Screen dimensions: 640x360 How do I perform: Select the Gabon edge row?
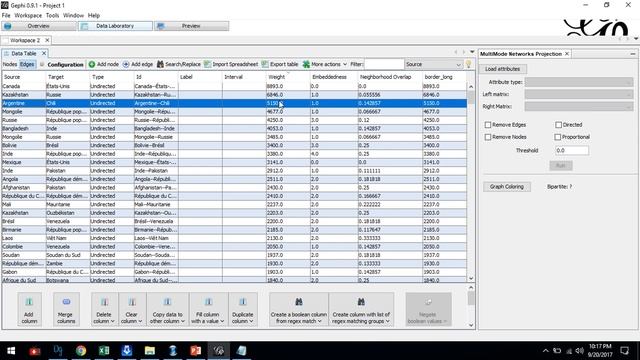tap(234, 272)
